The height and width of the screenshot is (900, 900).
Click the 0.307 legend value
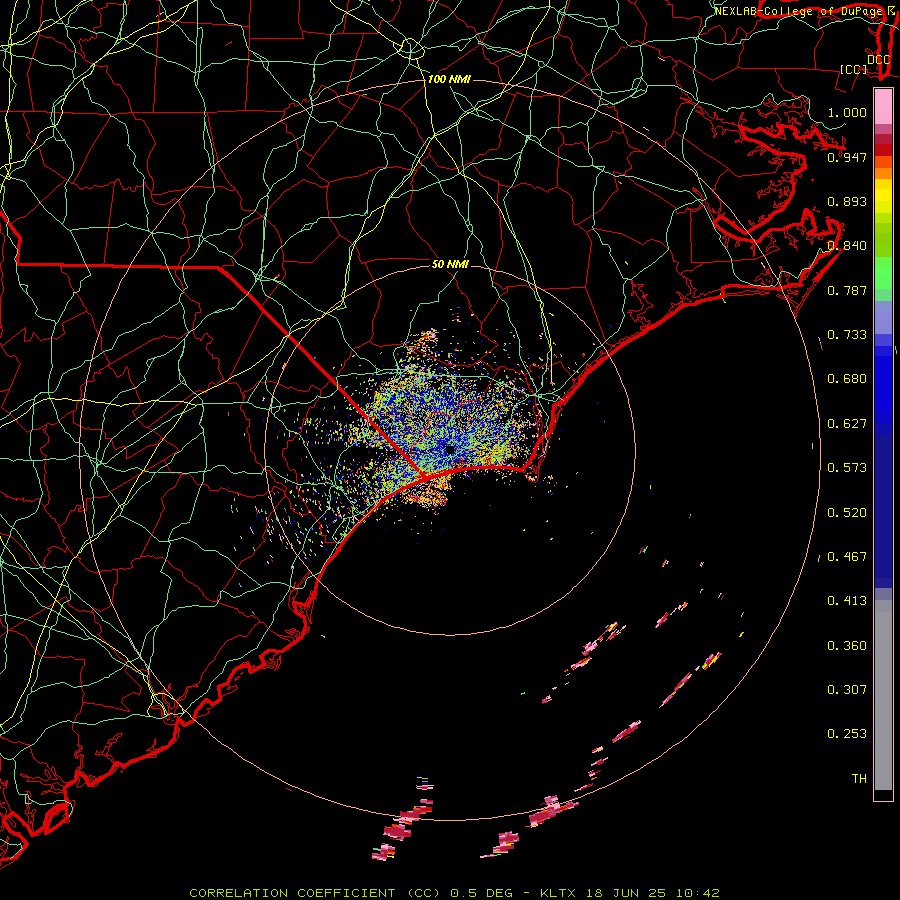[x=847, y=690]
